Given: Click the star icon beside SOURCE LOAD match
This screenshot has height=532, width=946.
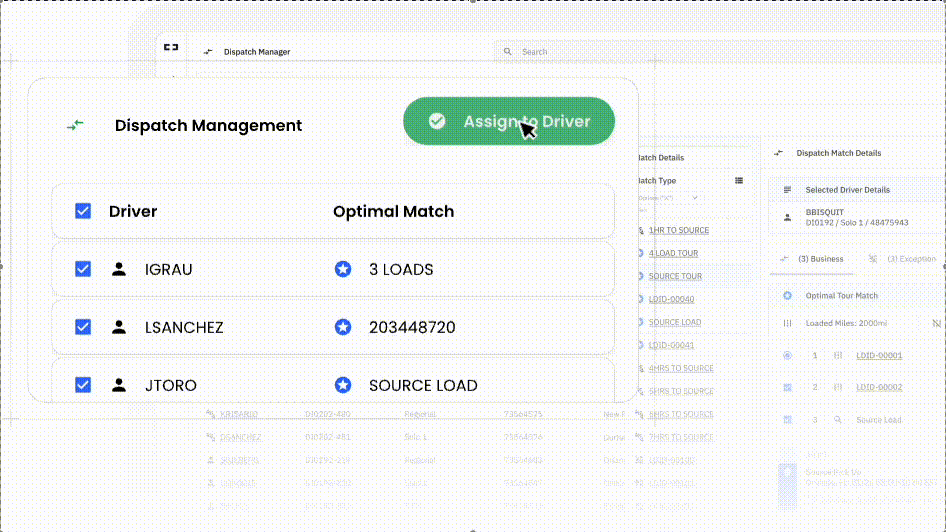Looking at the screenshot, I should click(x=343, y=385).
